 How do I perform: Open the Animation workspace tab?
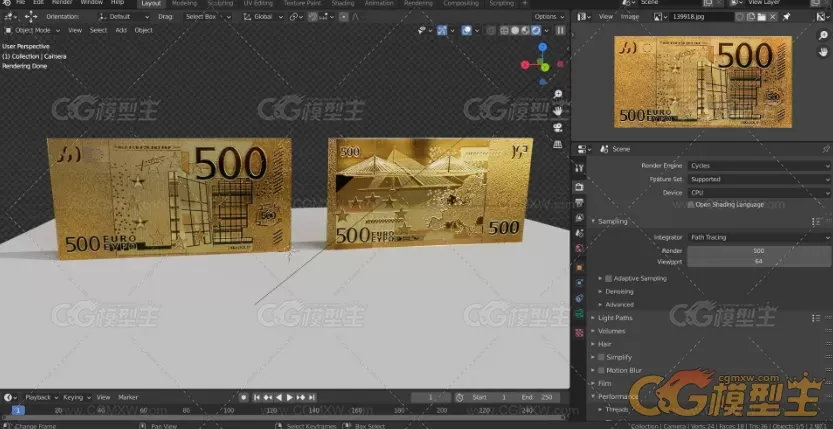click(x=379, y=3)
